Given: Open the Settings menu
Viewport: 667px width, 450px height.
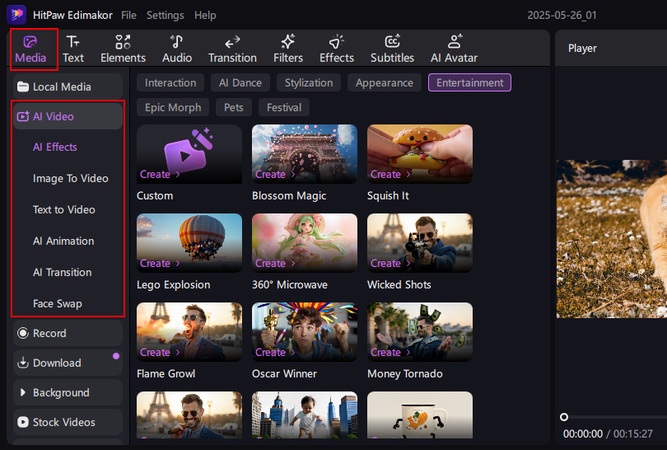Looking at the screenshot, I should tap(165, 15).
